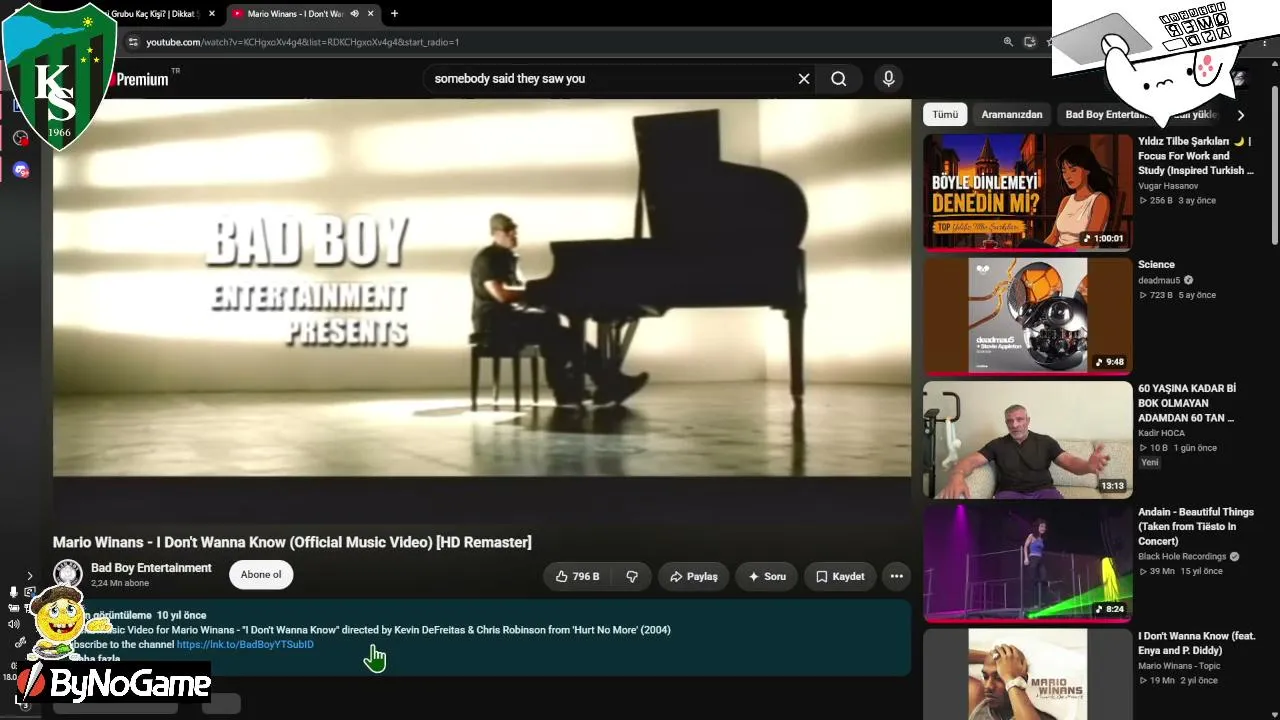The width and height of the screenshot is (1280, 720).
Task: Open the site information icon in the address bar
Action: [x=132, y=42]
